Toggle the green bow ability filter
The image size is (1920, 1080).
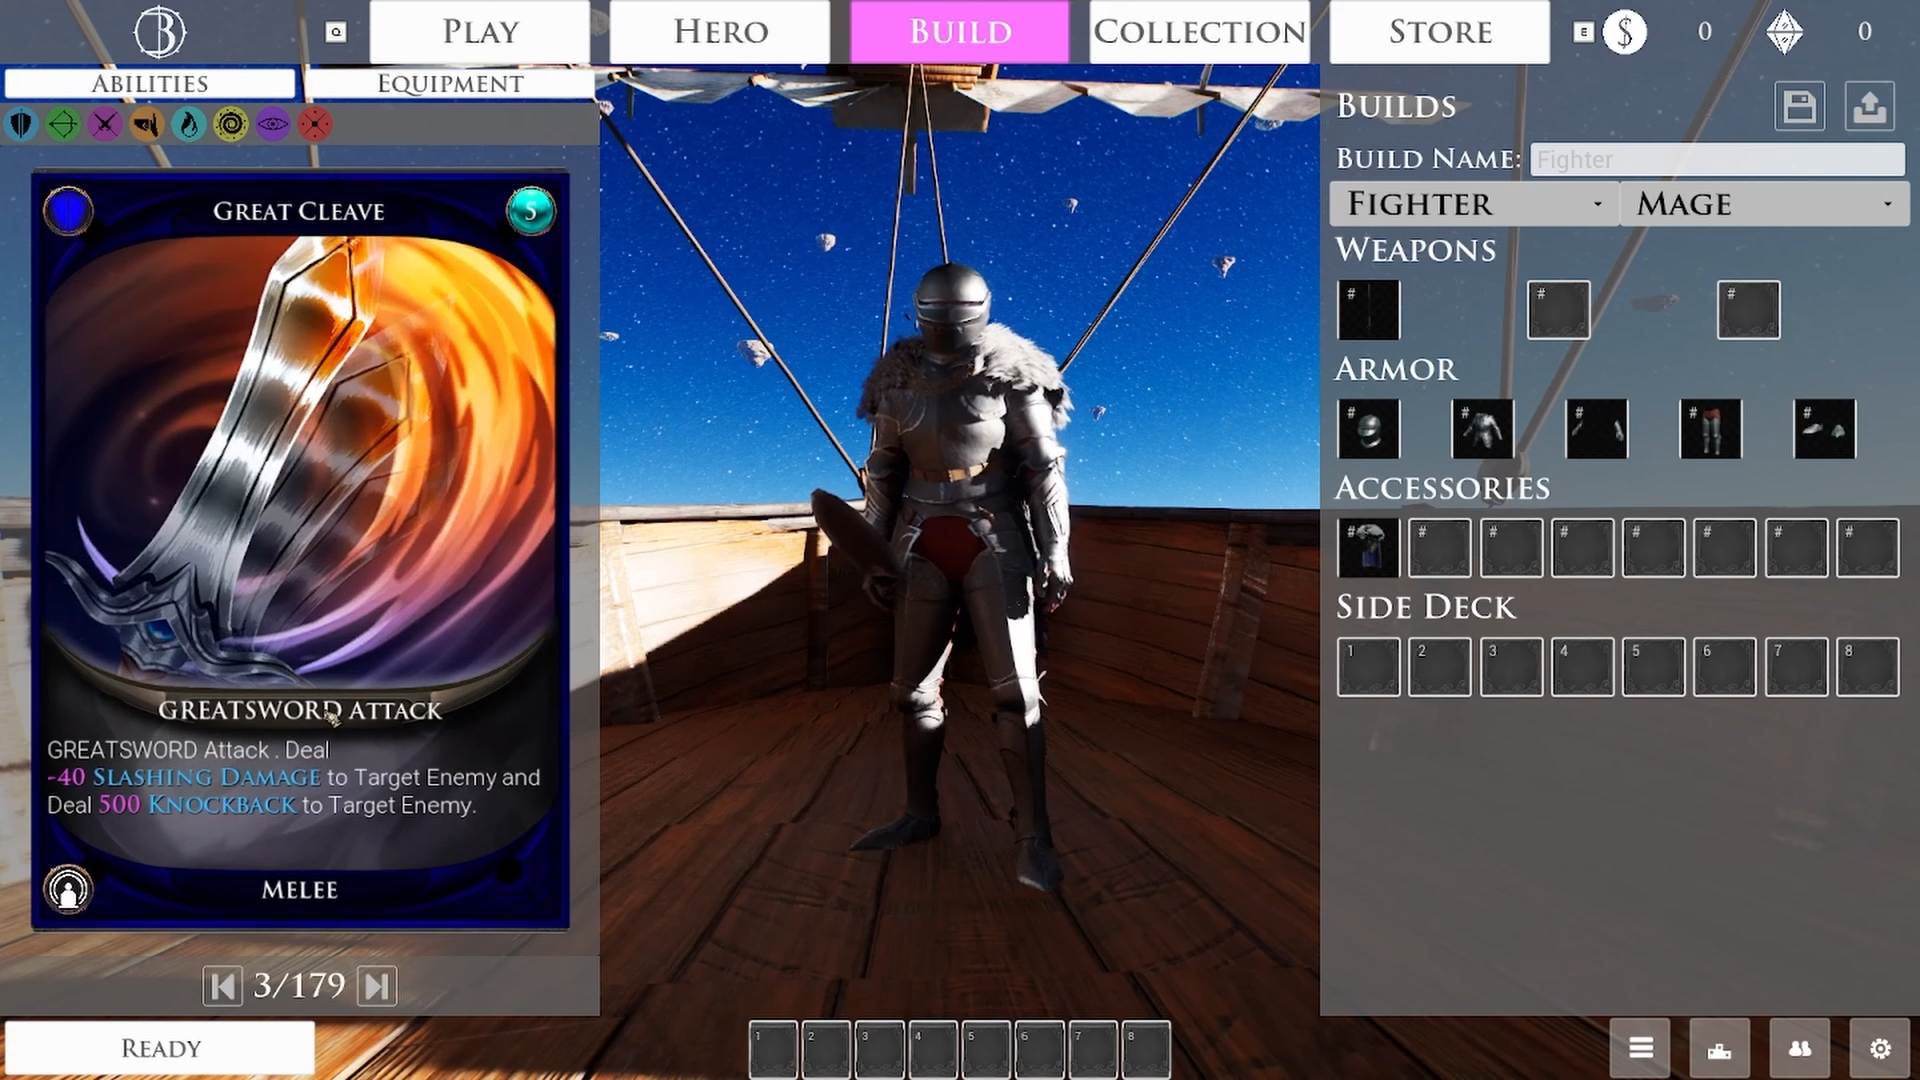(63, 124)
